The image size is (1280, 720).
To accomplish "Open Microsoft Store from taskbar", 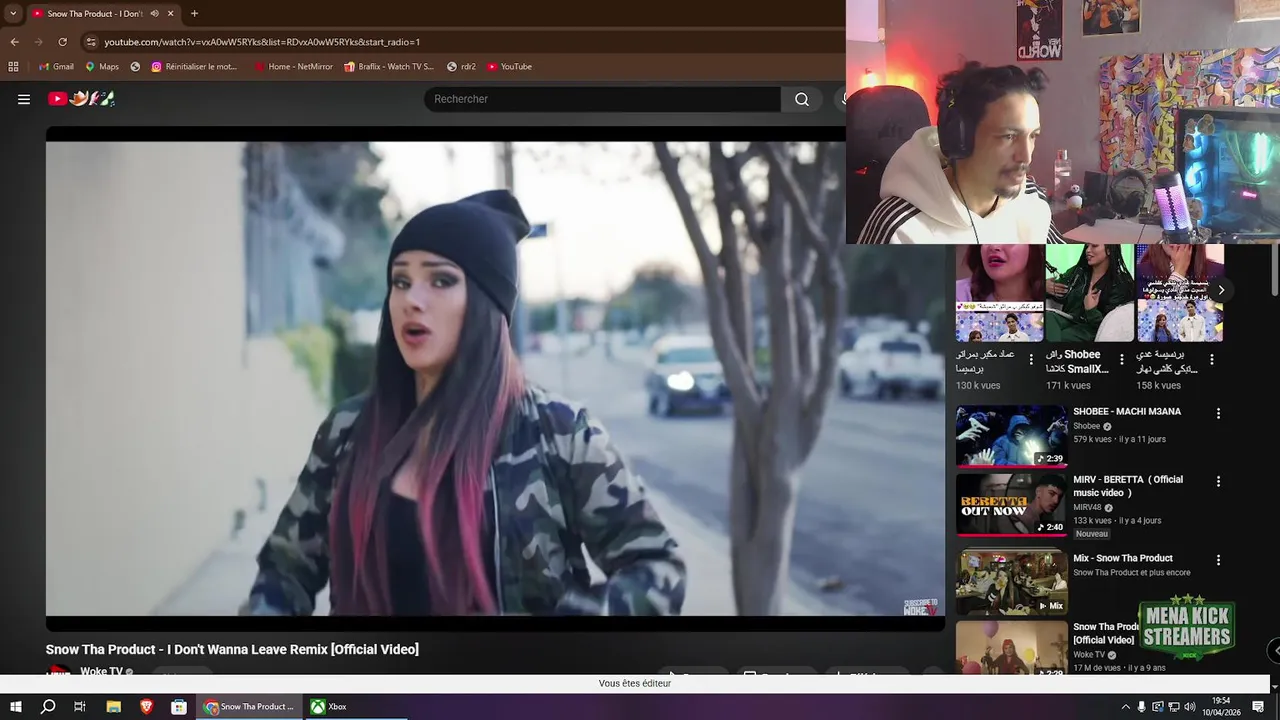I will click(179, 707).
